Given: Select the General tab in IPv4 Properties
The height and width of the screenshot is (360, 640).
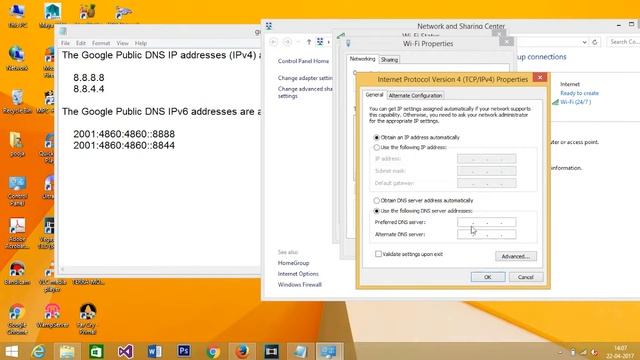Looking at the screenshot, I should coord(374,95).
